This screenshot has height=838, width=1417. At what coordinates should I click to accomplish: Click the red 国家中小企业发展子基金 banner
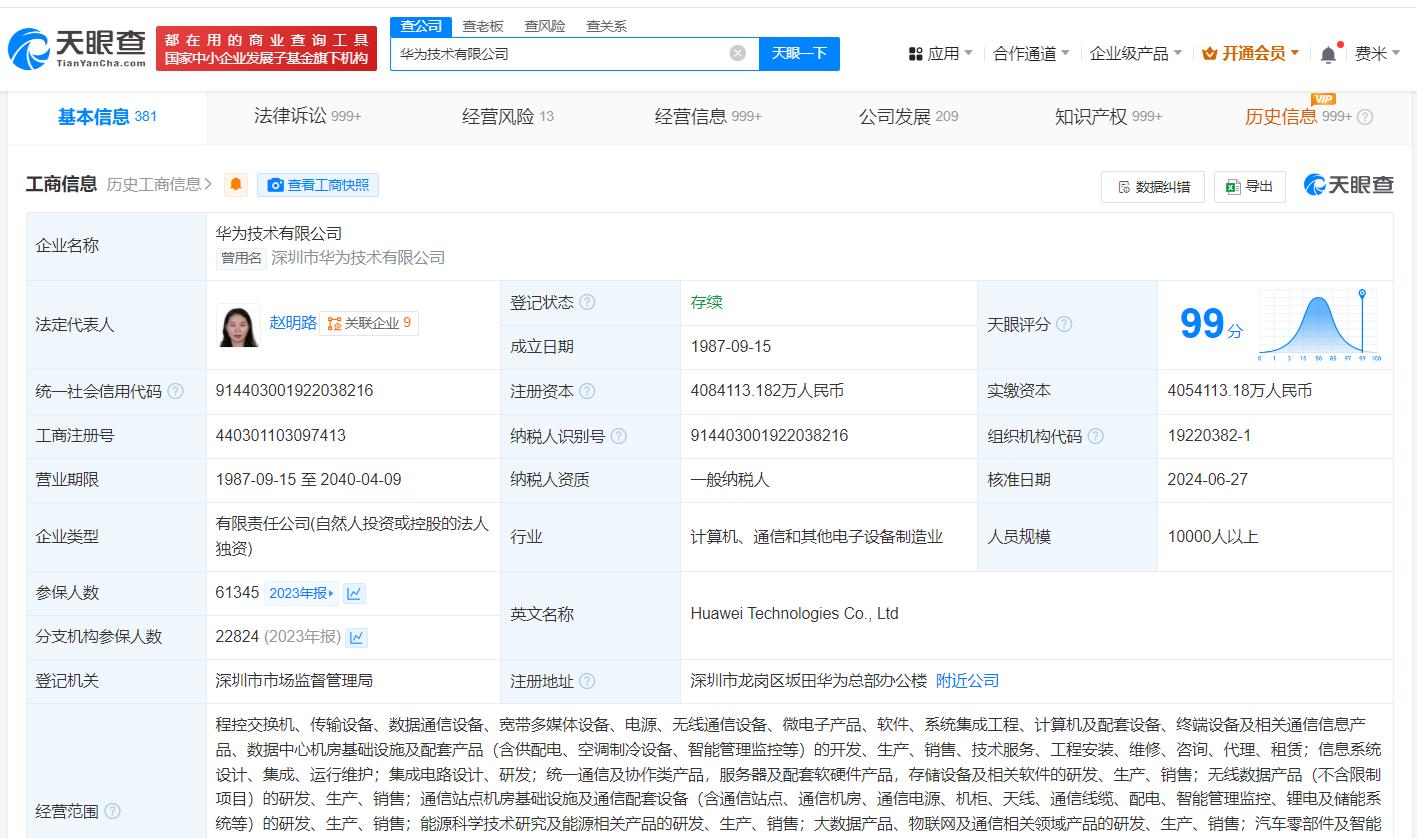coord(267,49)
